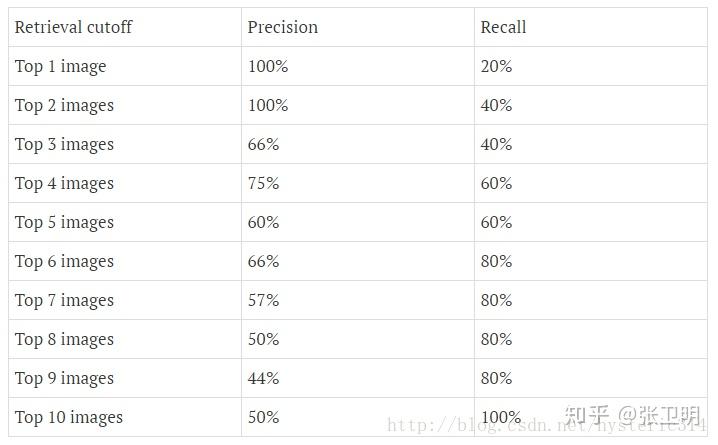Click the Retrieval cutoff header cell
Image resolution: width=718 pixels, height=445 pixels.
pyautogui.click(x=73, y=28)
